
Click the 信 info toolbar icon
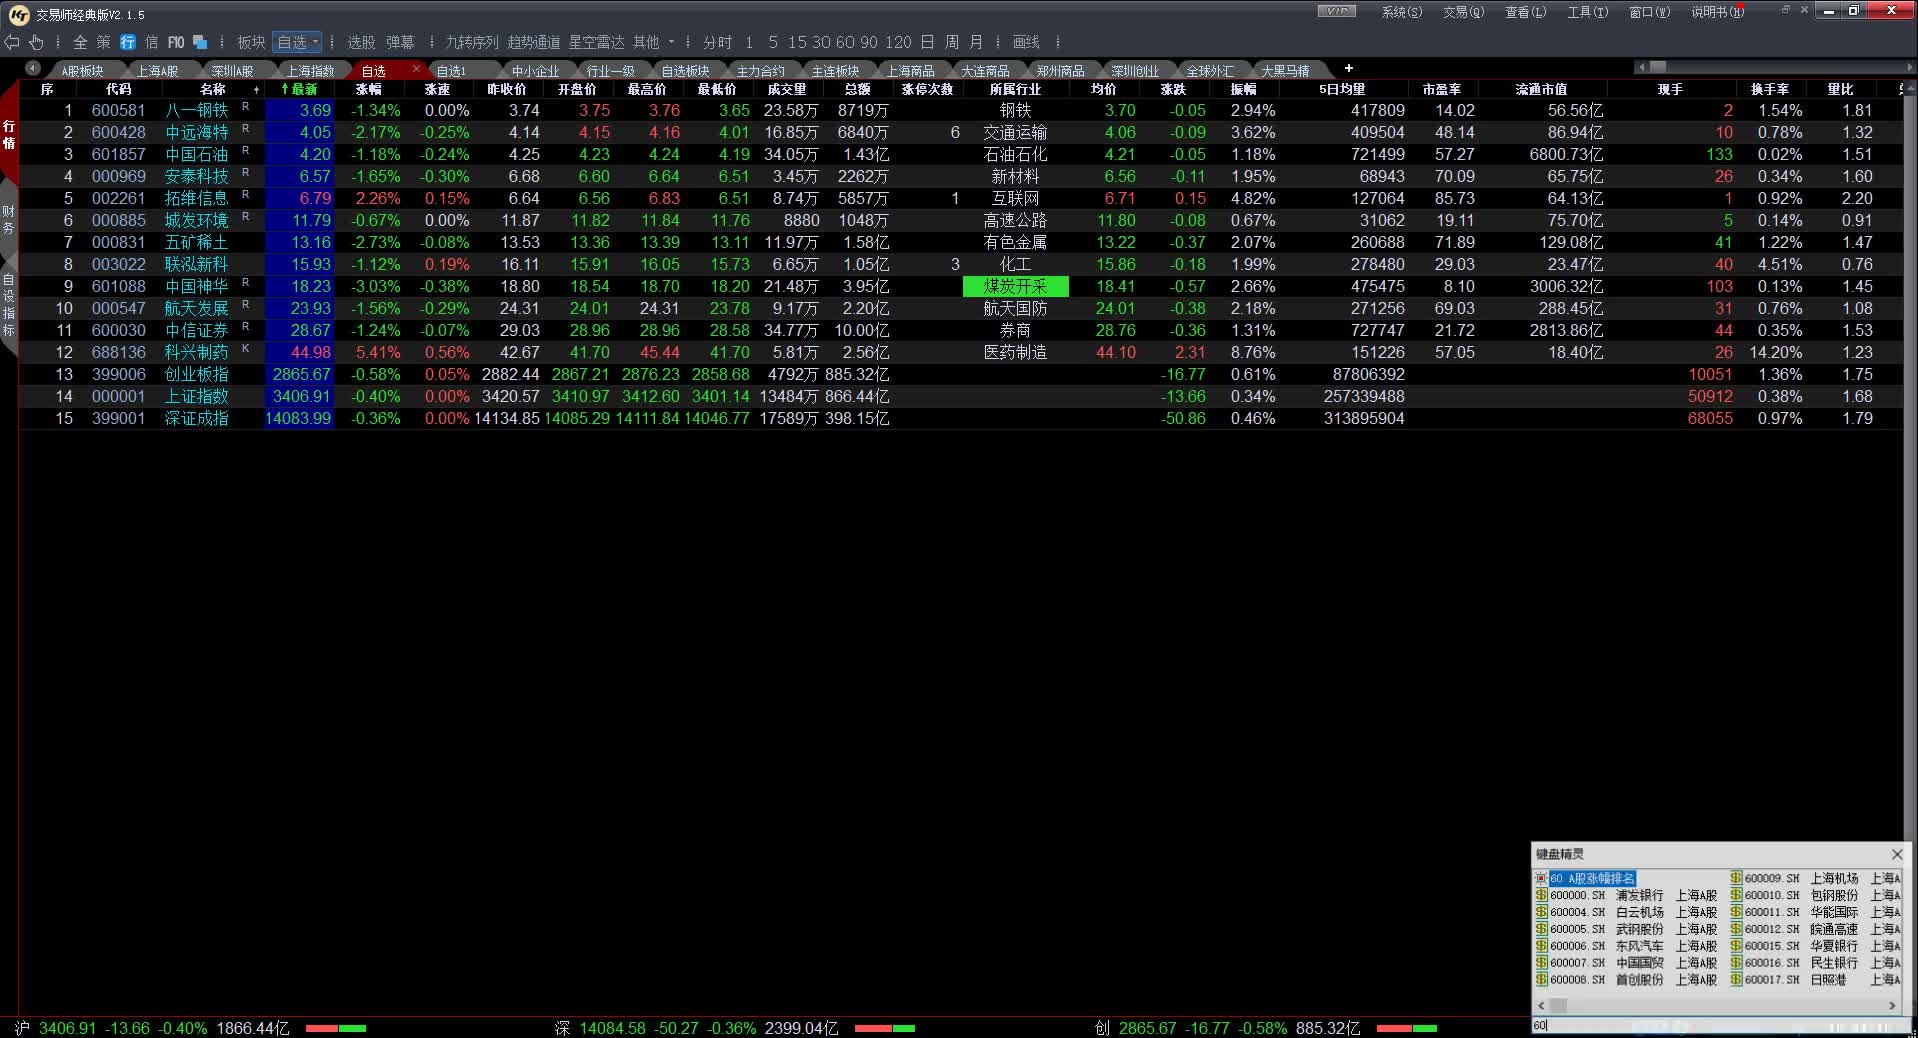151,42
